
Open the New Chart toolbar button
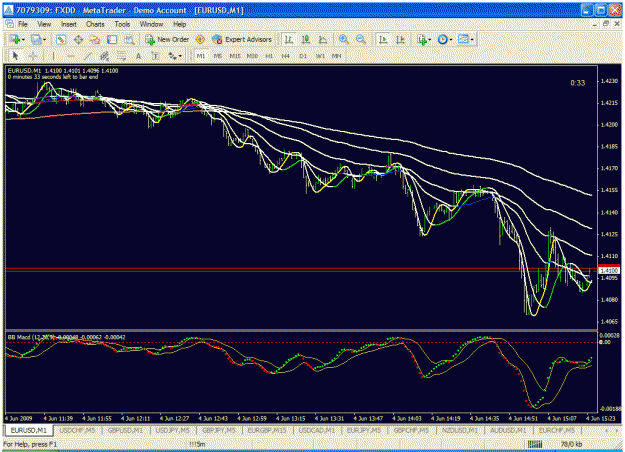tap(17, 39)
